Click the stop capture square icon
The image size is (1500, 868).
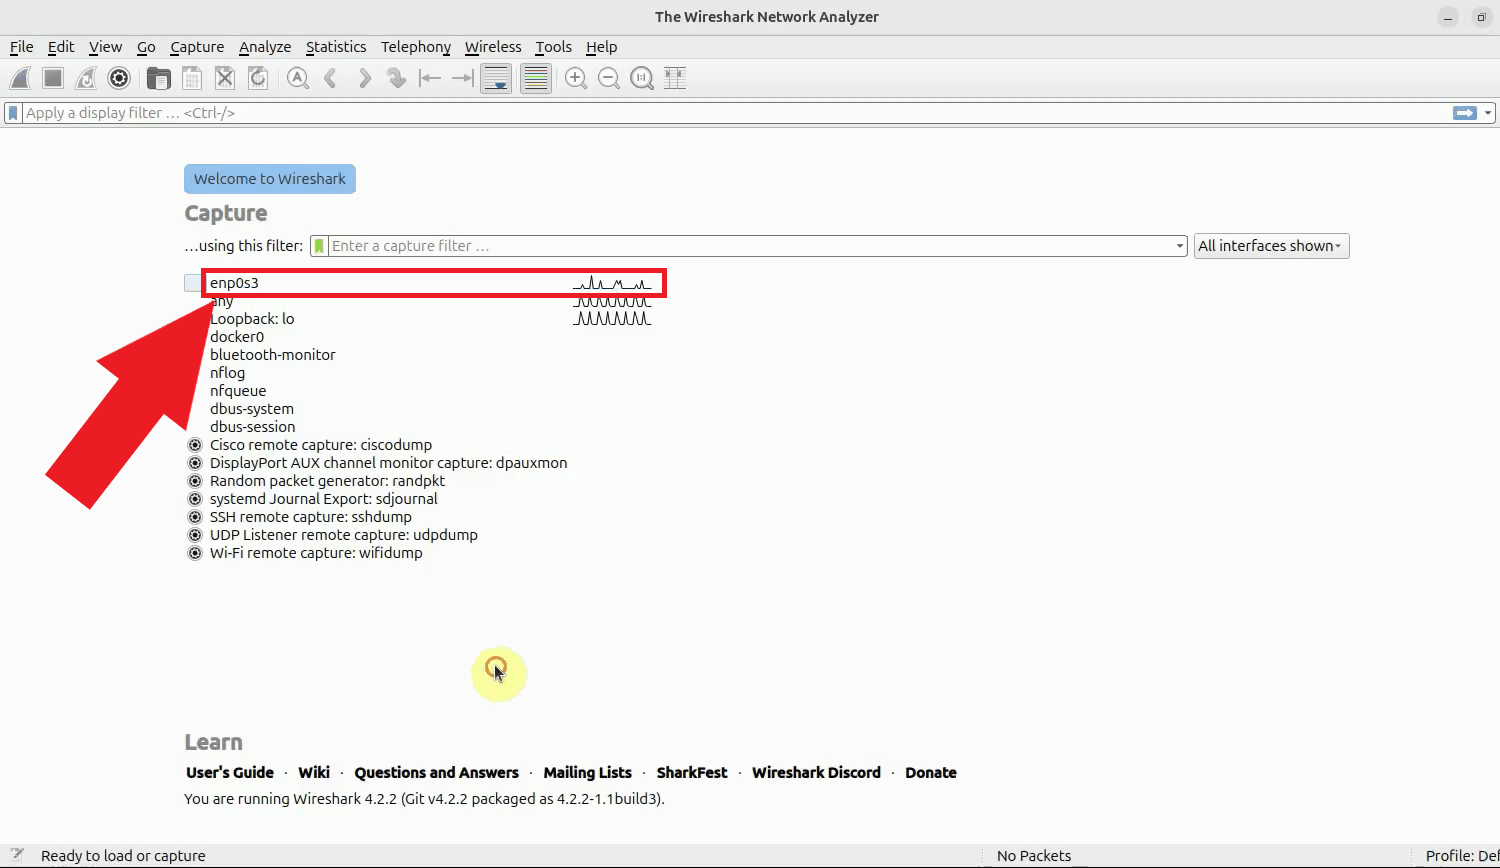(x=53, y=78)
